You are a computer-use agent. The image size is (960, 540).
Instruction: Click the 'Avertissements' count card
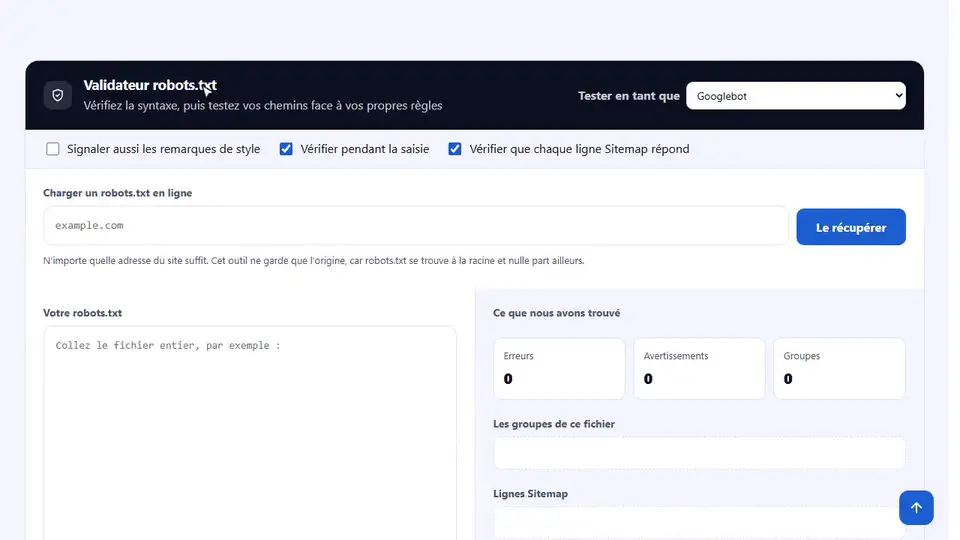click(699, 369)
